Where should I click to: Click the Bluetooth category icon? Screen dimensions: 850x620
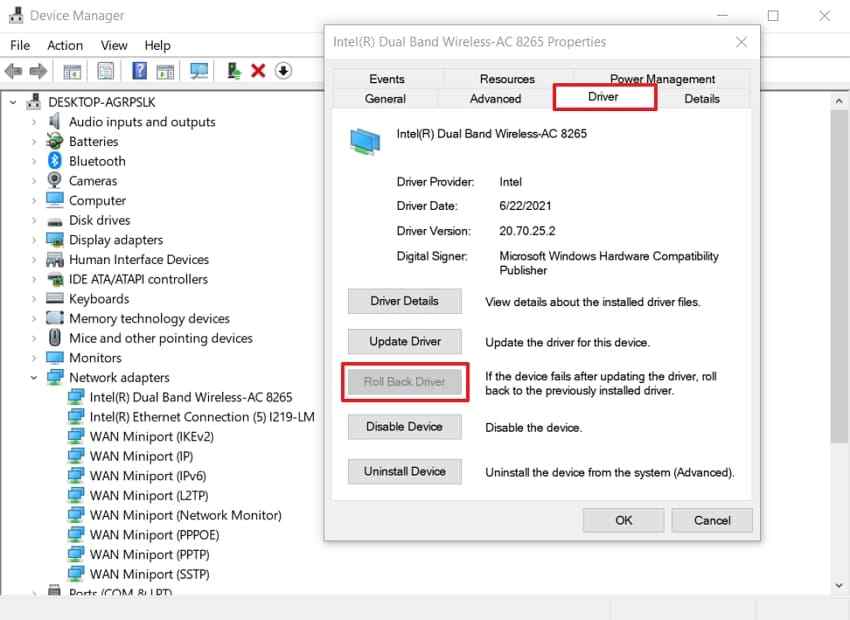[x=54, y=160]
